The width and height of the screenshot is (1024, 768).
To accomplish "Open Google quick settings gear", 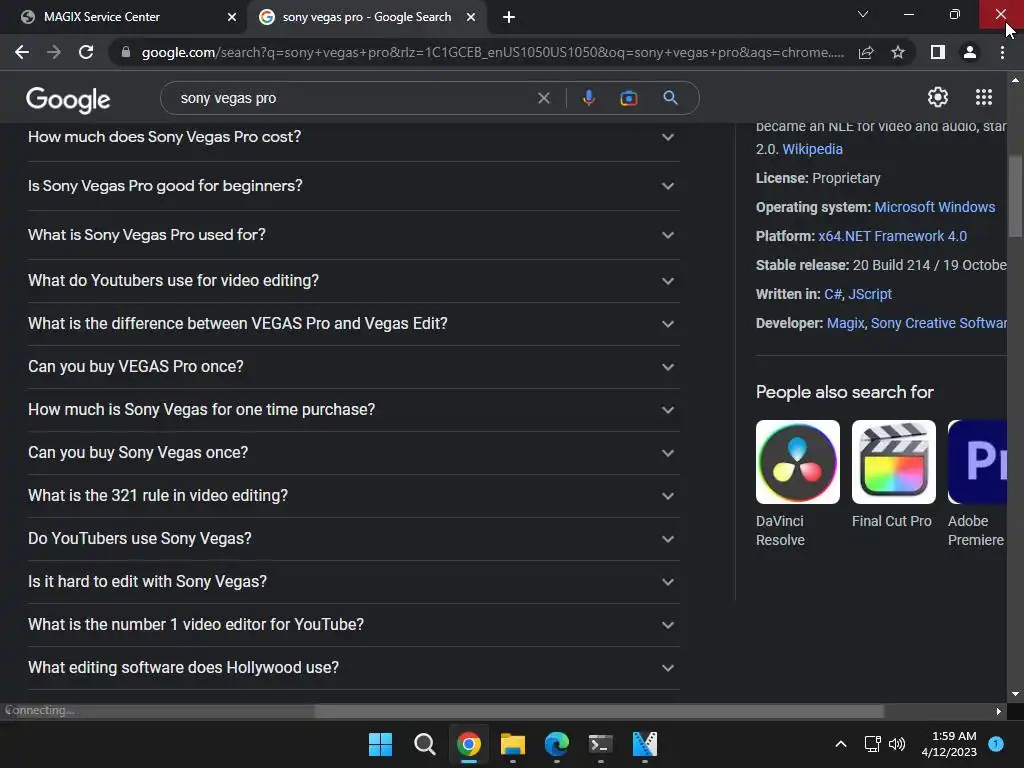I will coord(938,97).
